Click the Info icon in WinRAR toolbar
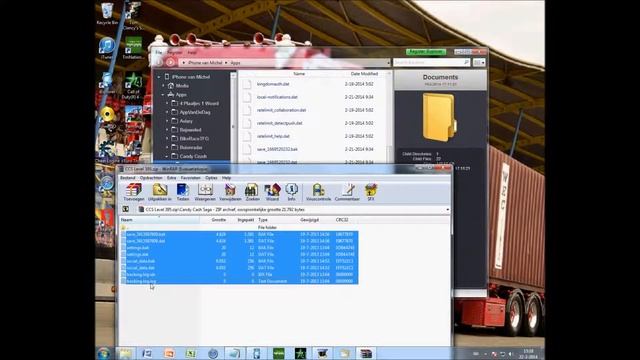 coord(291,192)
